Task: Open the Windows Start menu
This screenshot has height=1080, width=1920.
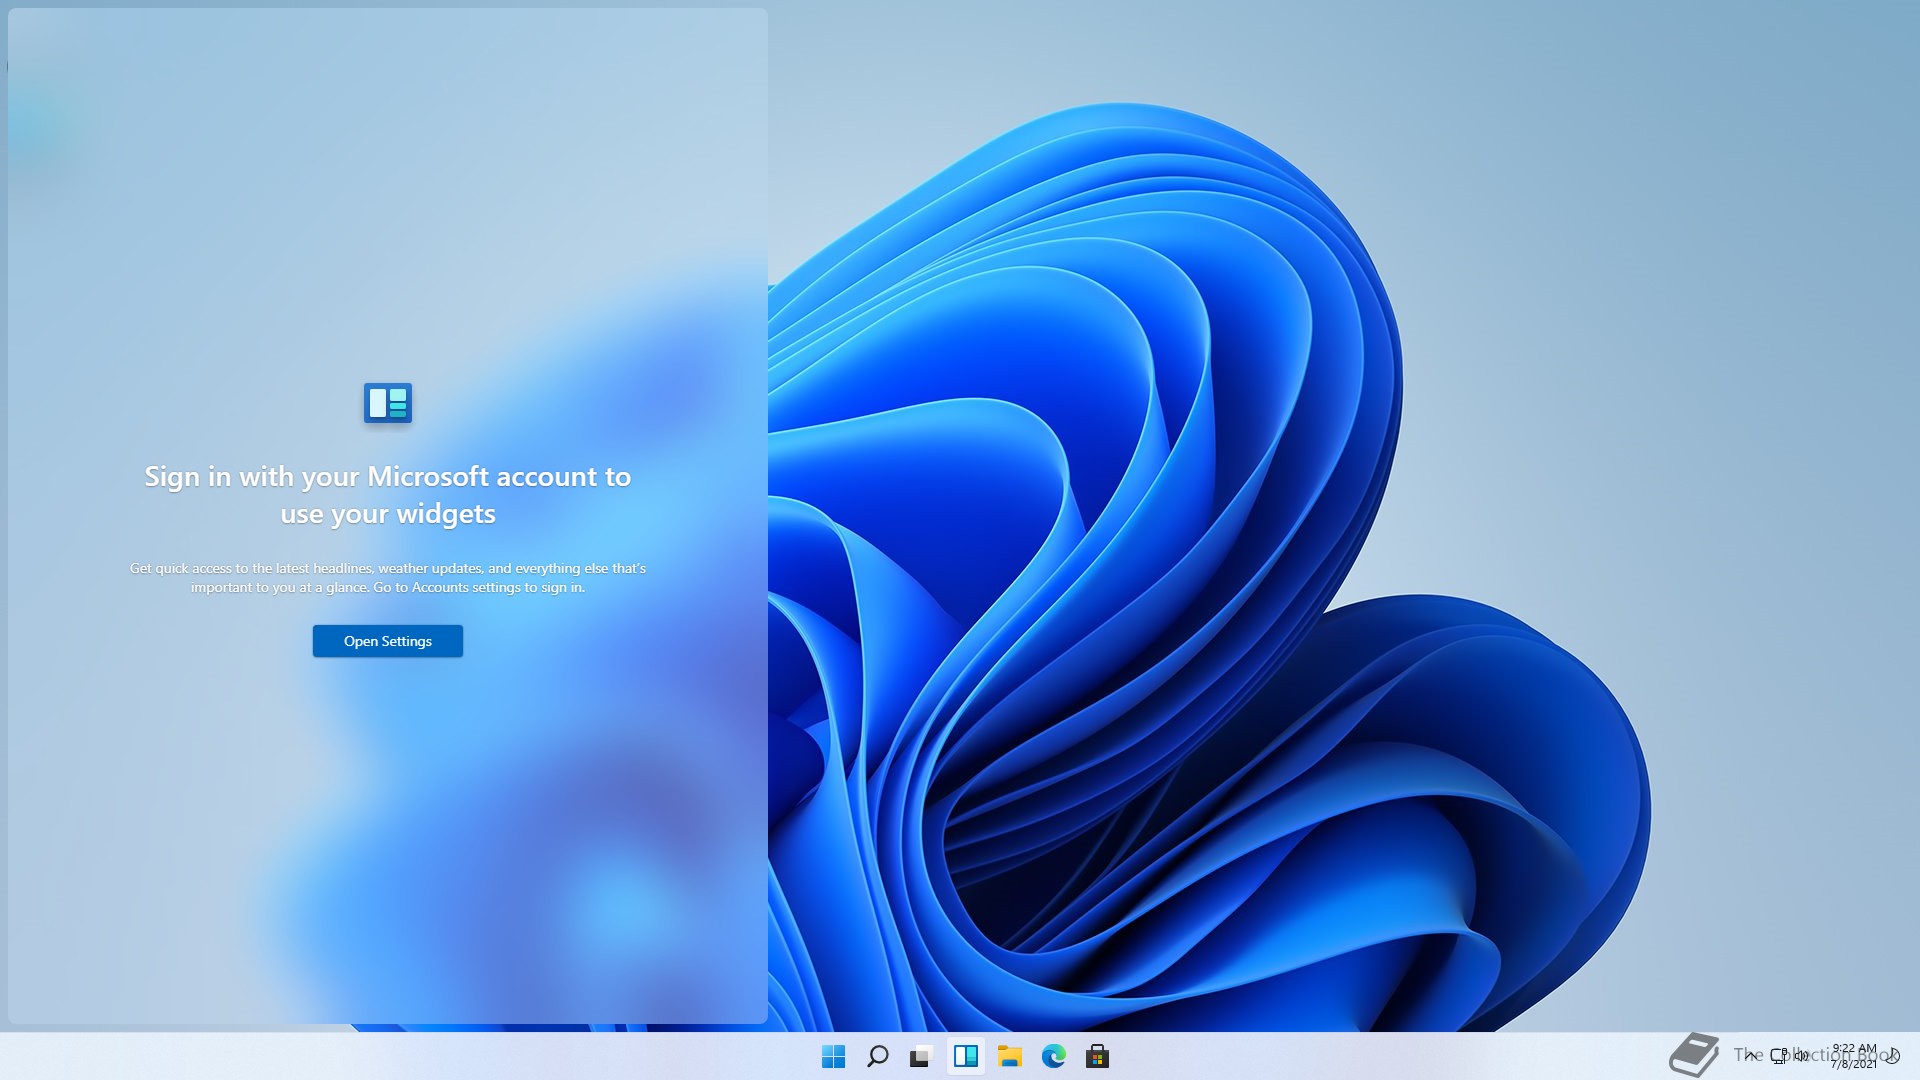Action: pos(833,1056)
